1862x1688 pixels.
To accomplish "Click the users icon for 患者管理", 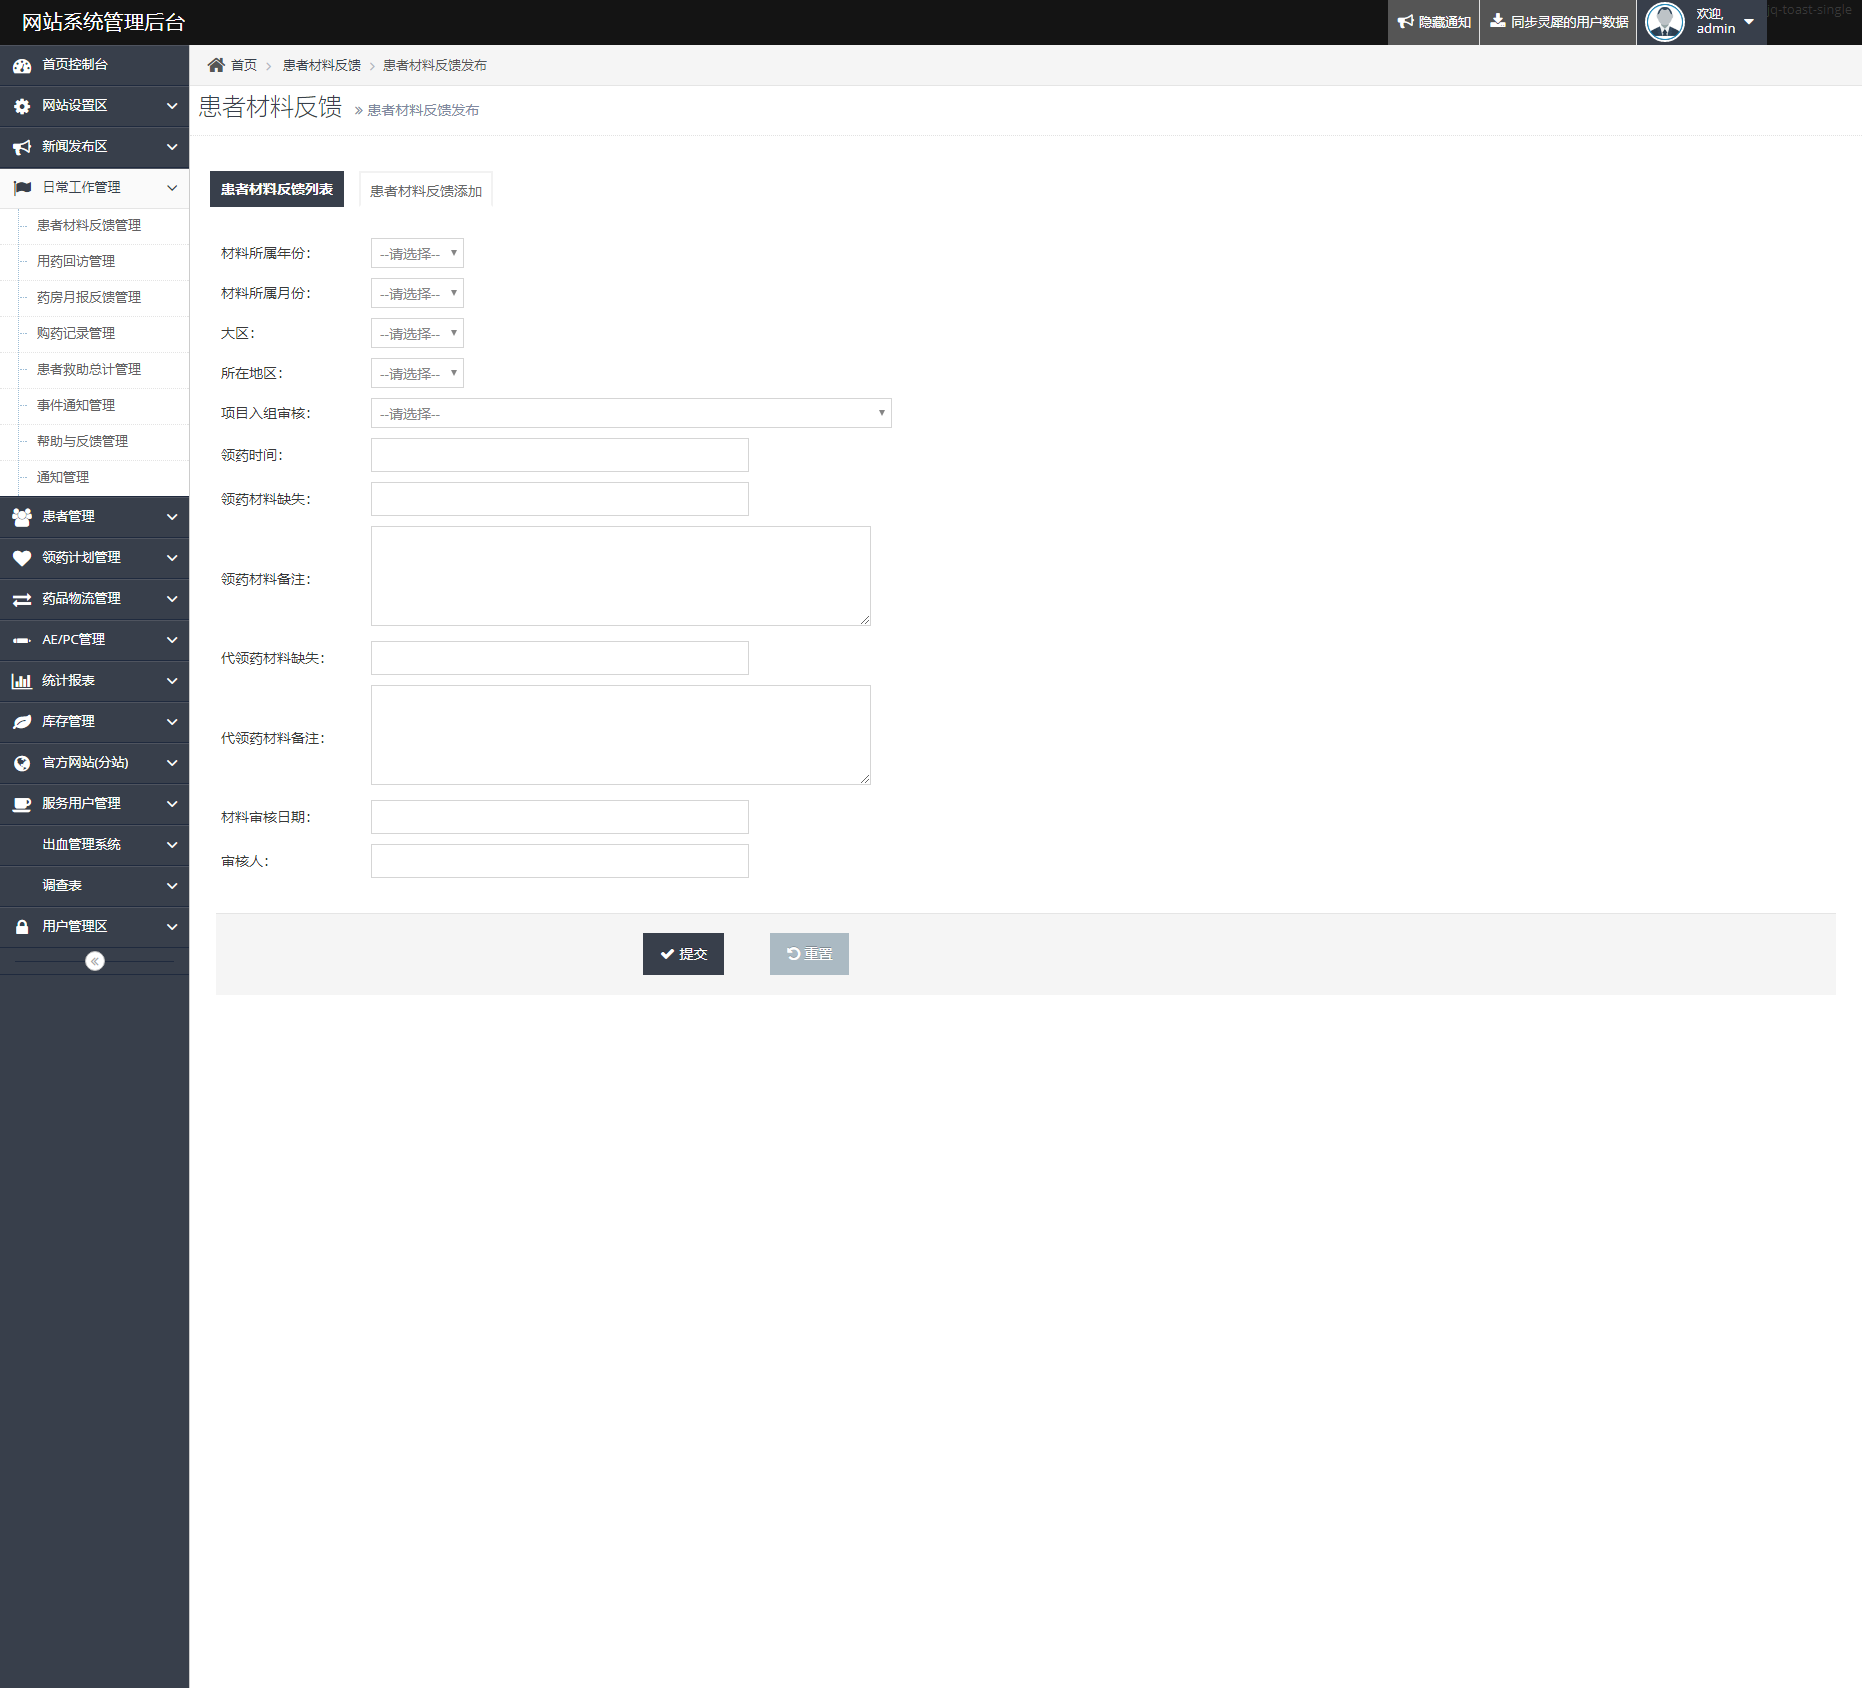I will coord(22,517).
